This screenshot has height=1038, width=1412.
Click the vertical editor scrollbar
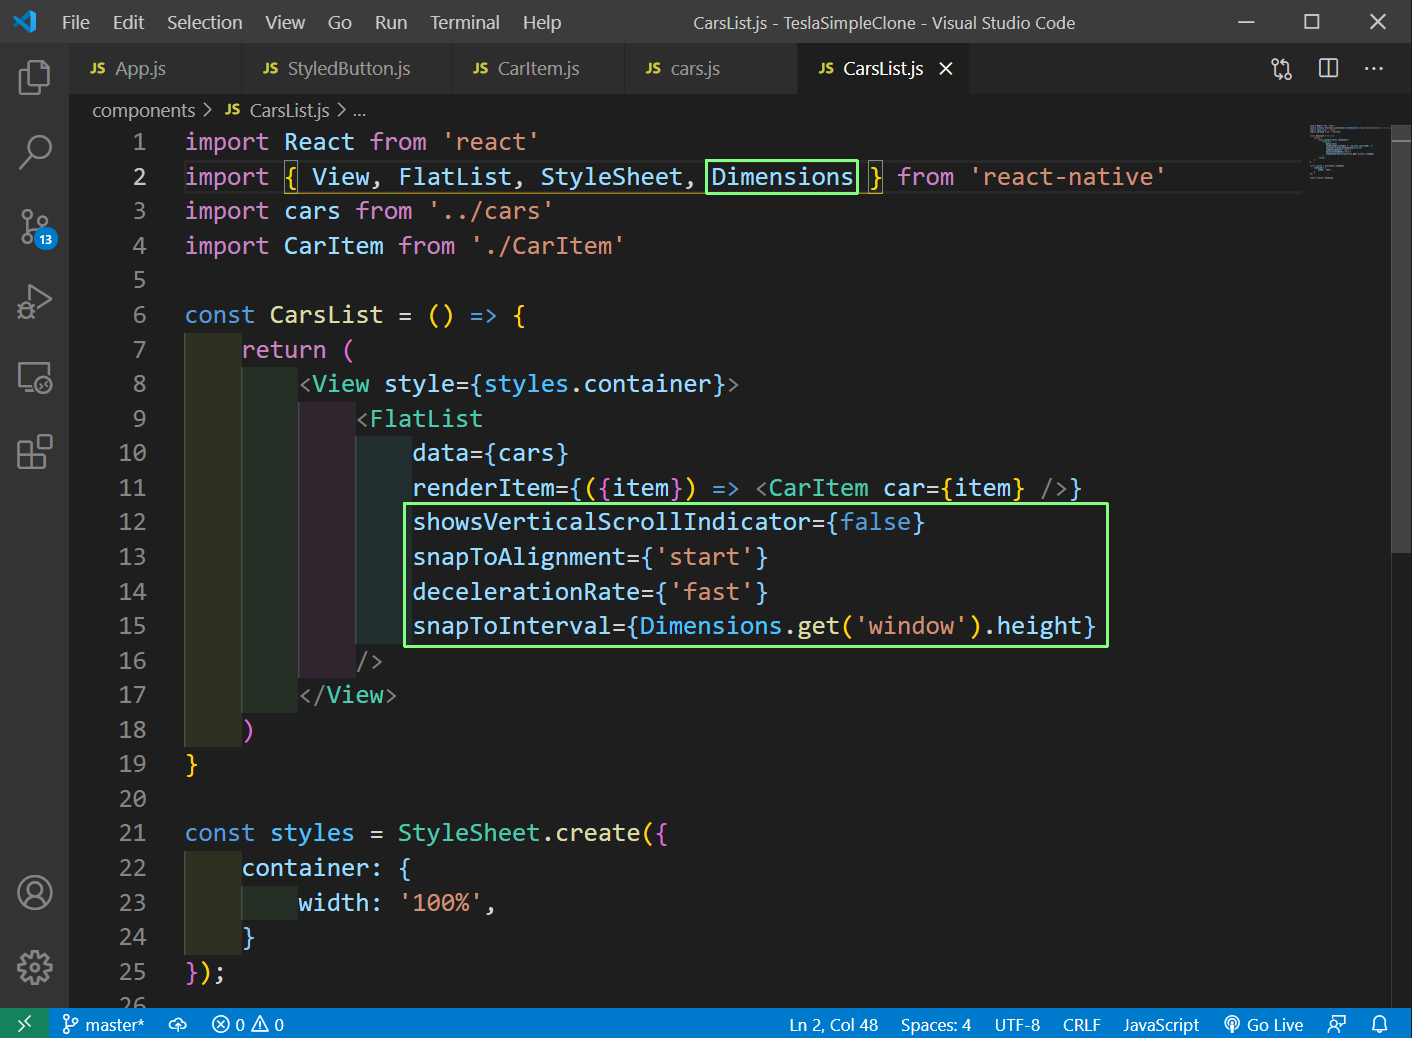point(1401,340)
